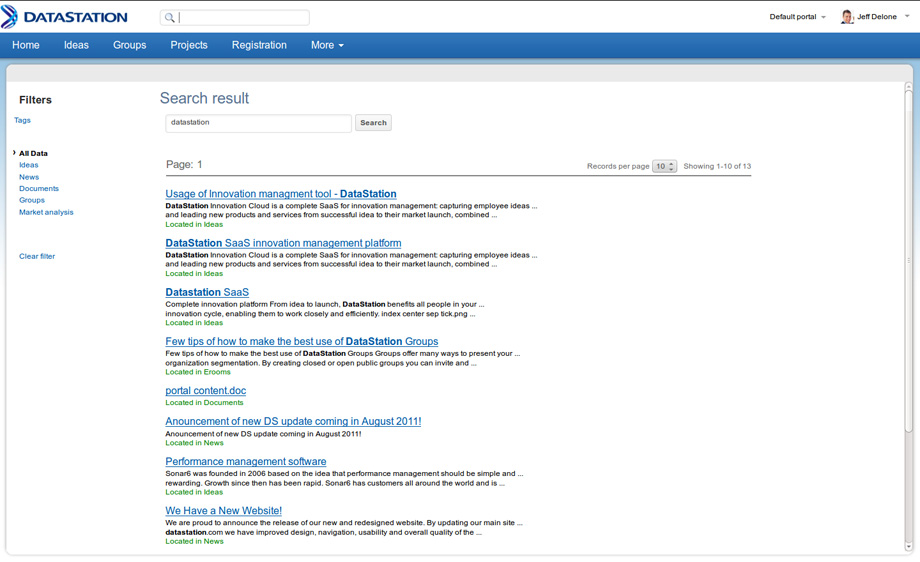Click the 'Search result' heading

pyautogui.click(x=204, y=99)
